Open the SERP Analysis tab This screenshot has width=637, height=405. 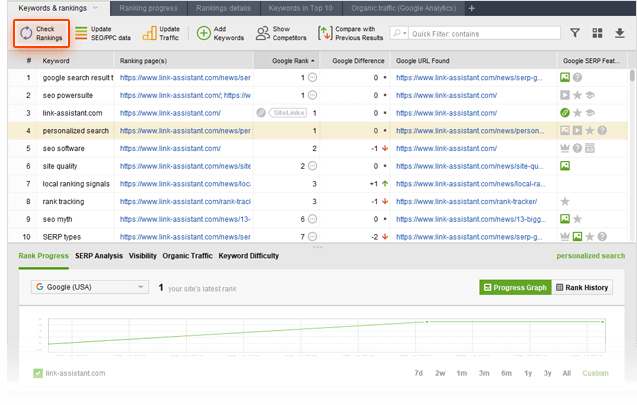point(99,256)
